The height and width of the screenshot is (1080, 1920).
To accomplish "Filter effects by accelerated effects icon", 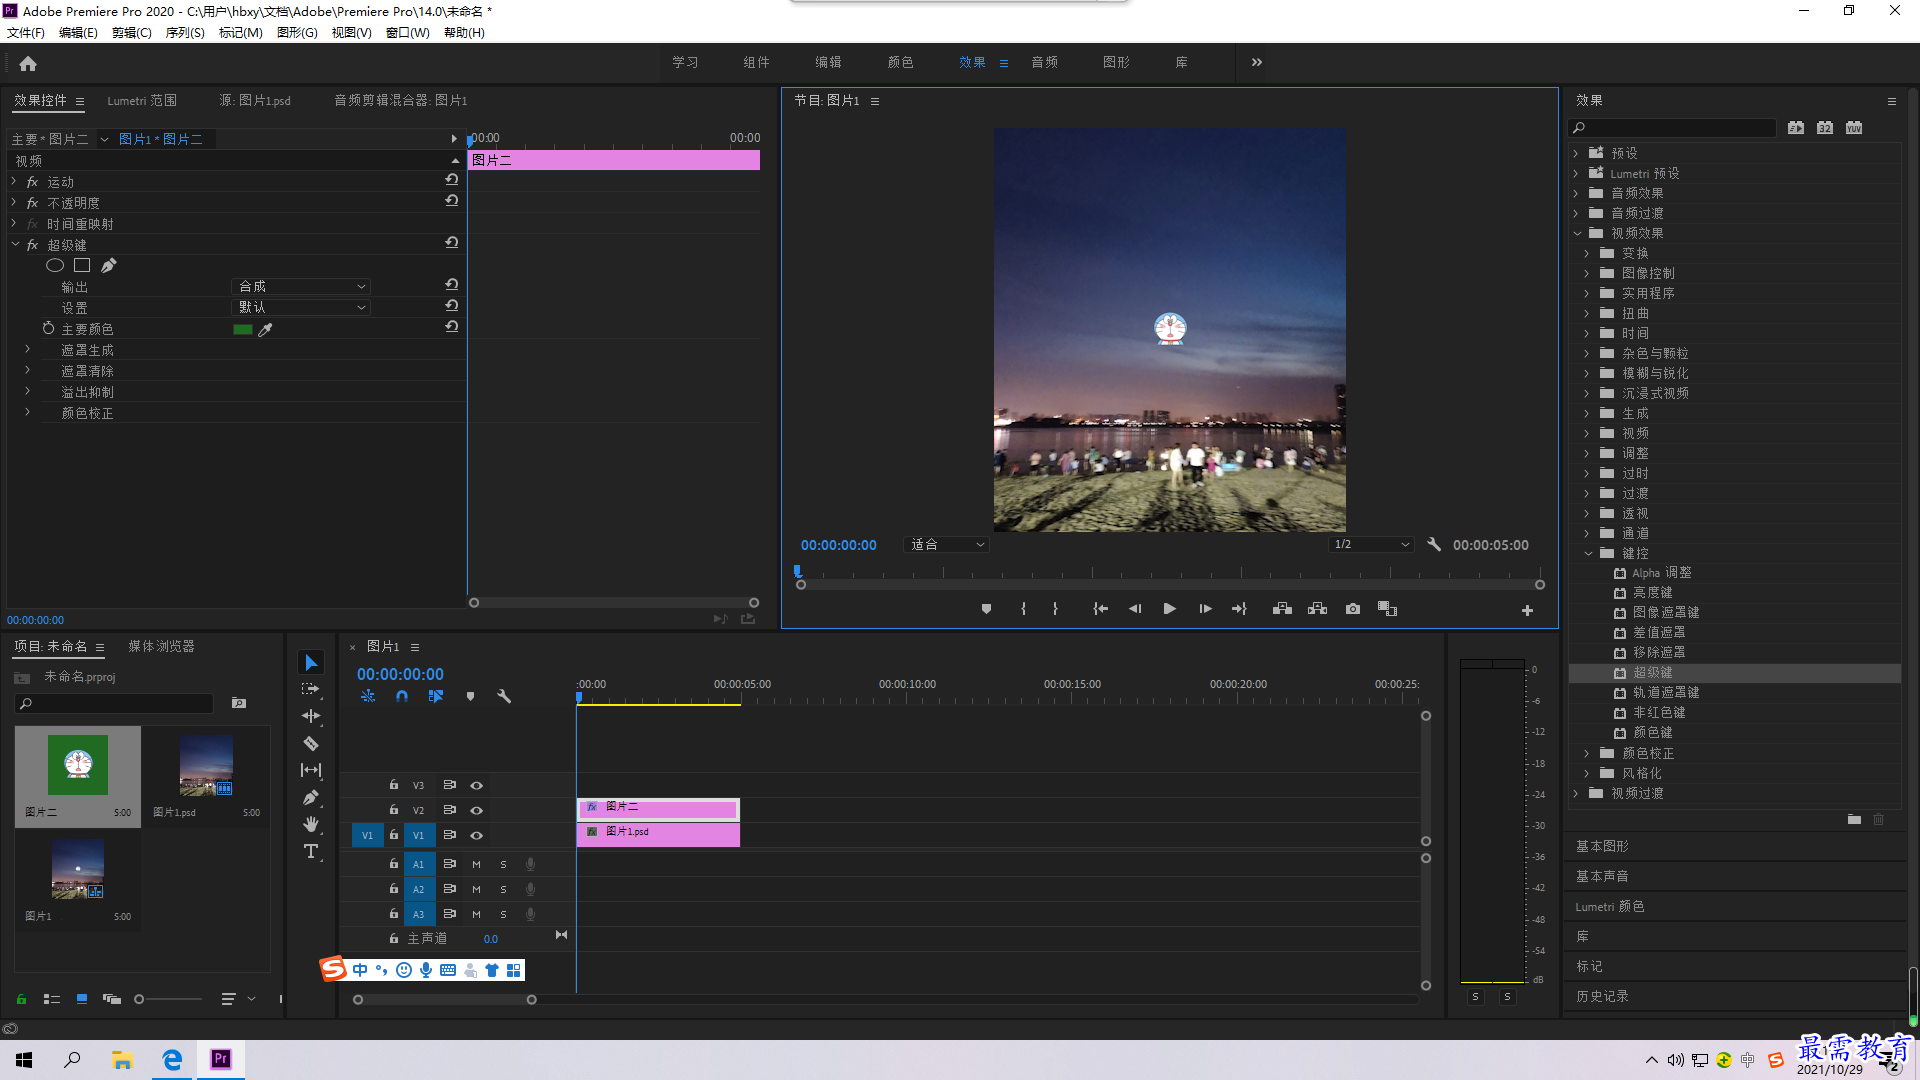I will coord(1796,128).
